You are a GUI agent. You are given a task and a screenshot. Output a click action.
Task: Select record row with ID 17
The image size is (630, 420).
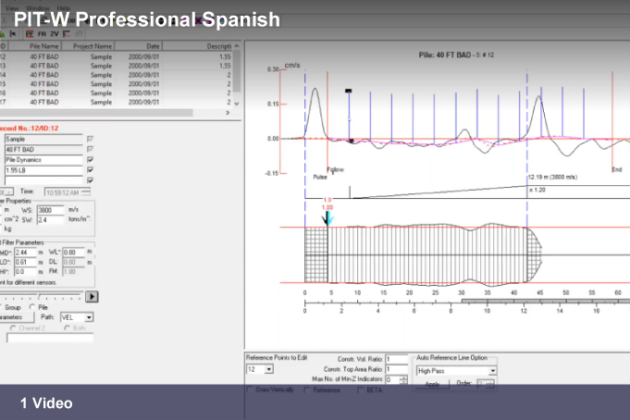(117, 102)
